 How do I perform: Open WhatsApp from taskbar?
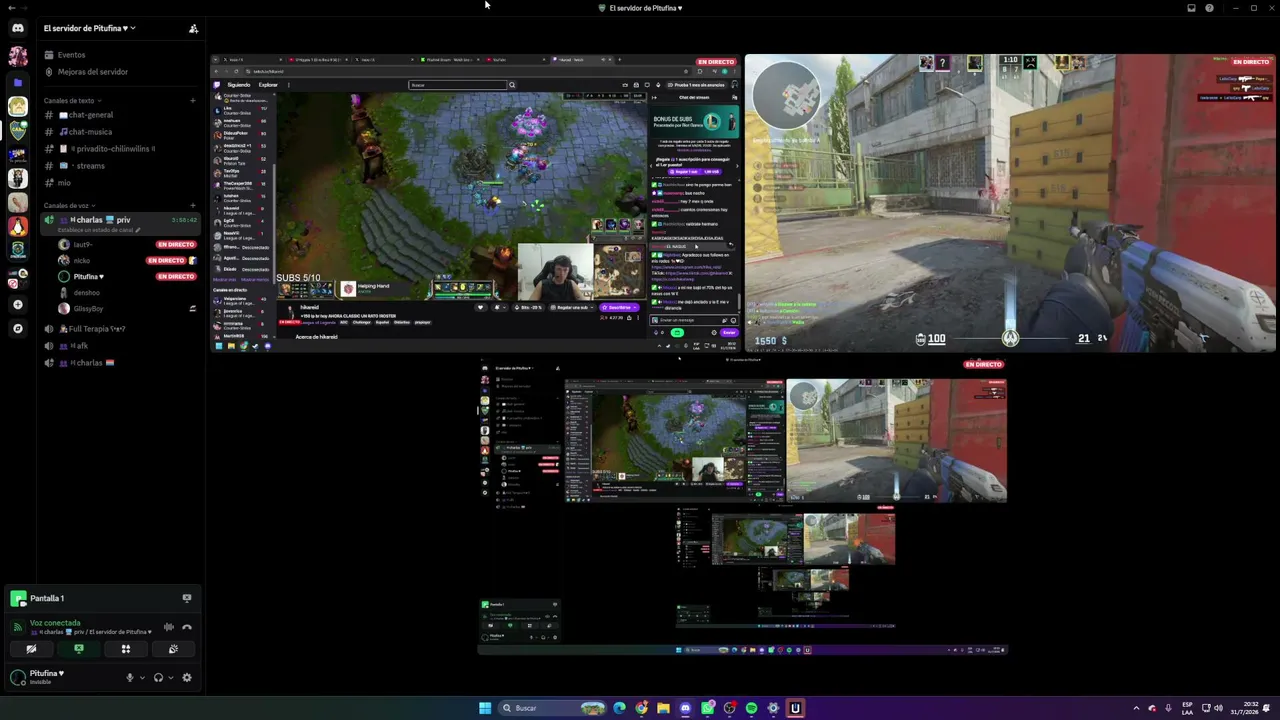point(708,708)
